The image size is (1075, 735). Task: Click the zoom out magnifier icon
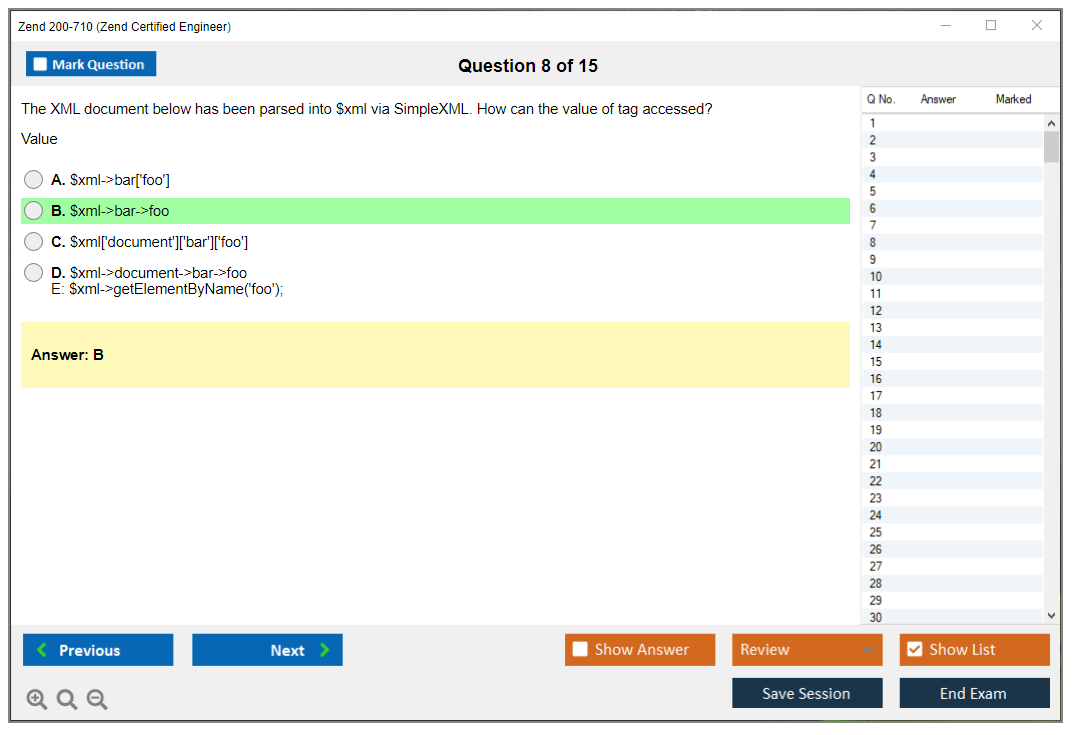click(x=97, y=700)
